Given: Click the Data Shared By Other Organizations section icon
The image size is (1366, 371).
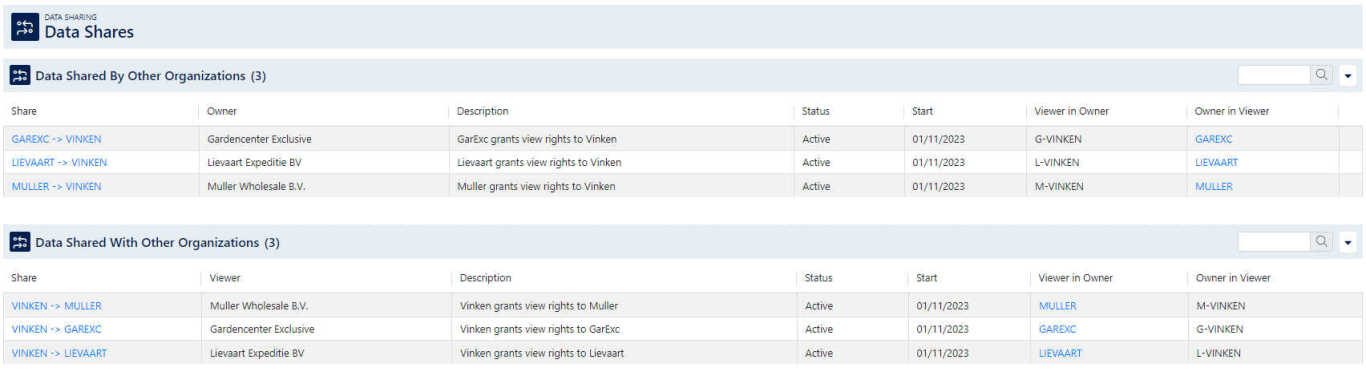Looking at the screenshot, I should (20, 76).
